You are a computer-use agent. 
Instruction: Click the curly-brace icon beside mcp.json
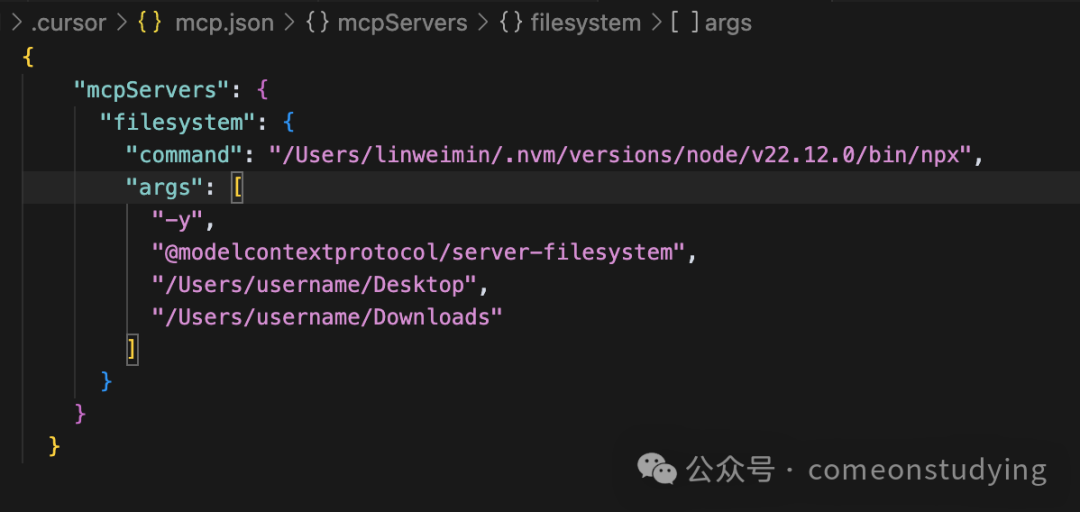[x=149, y=23]
